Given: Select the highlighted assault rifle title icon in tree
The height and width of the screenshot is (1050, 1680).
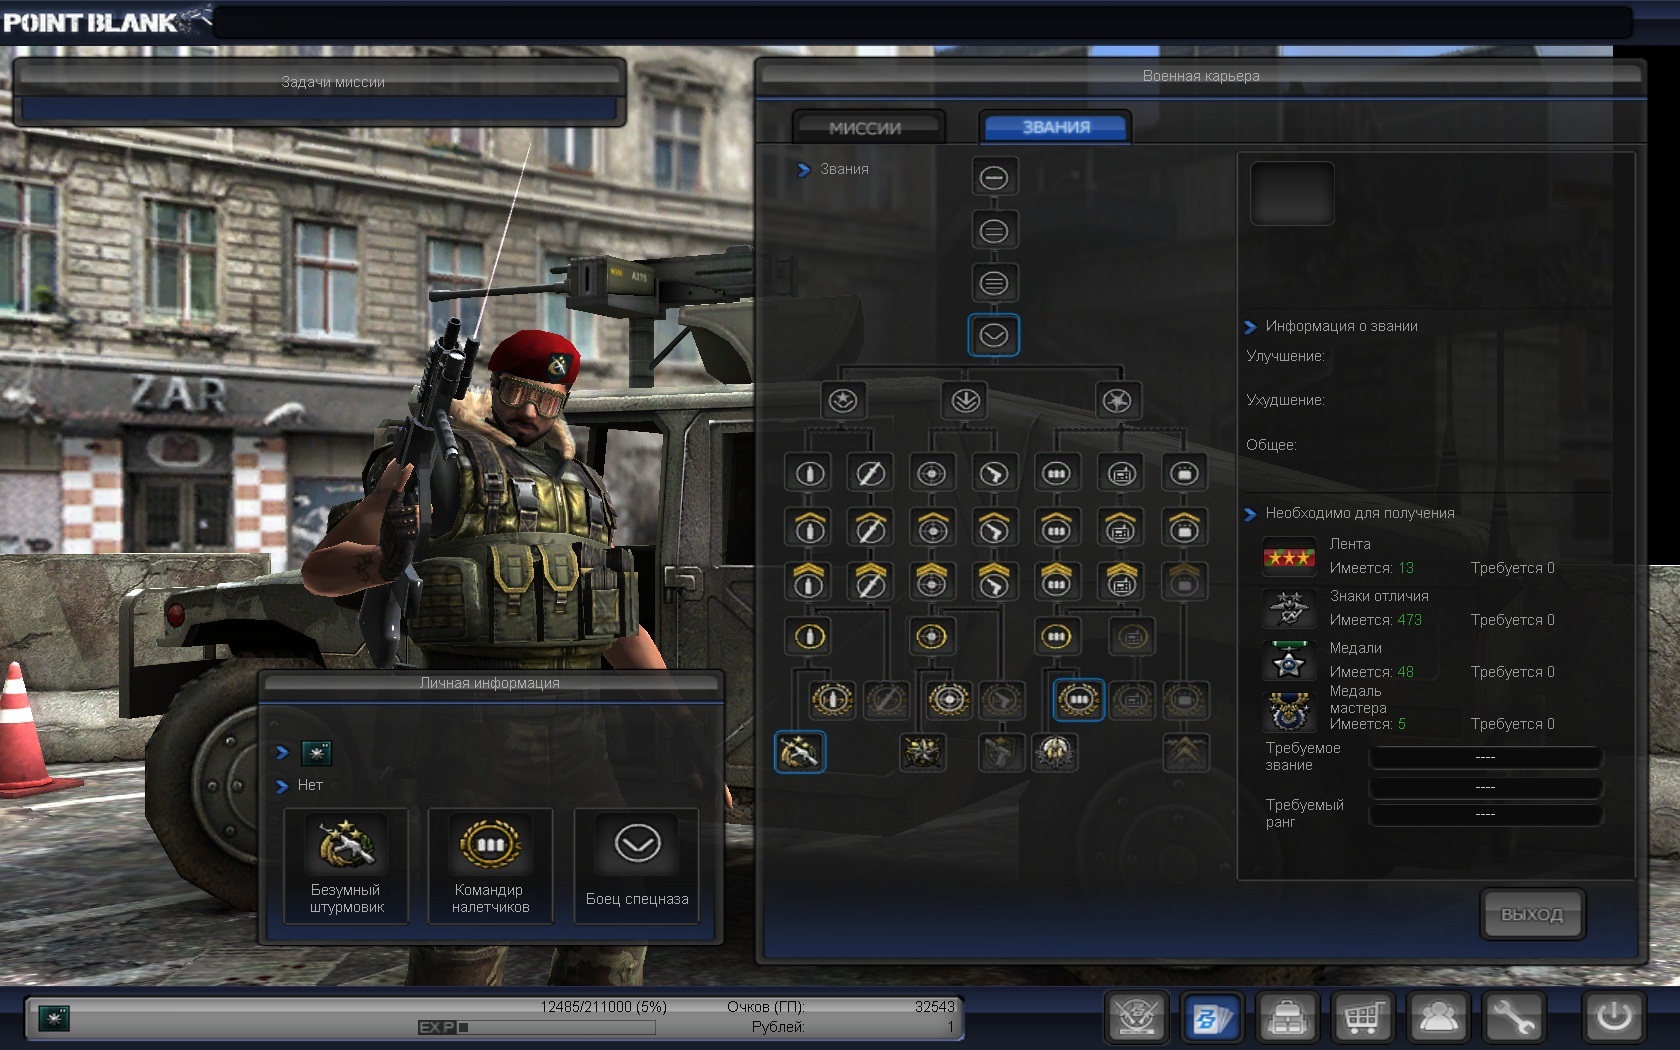Looking at the screenshot, I should 800,752.
